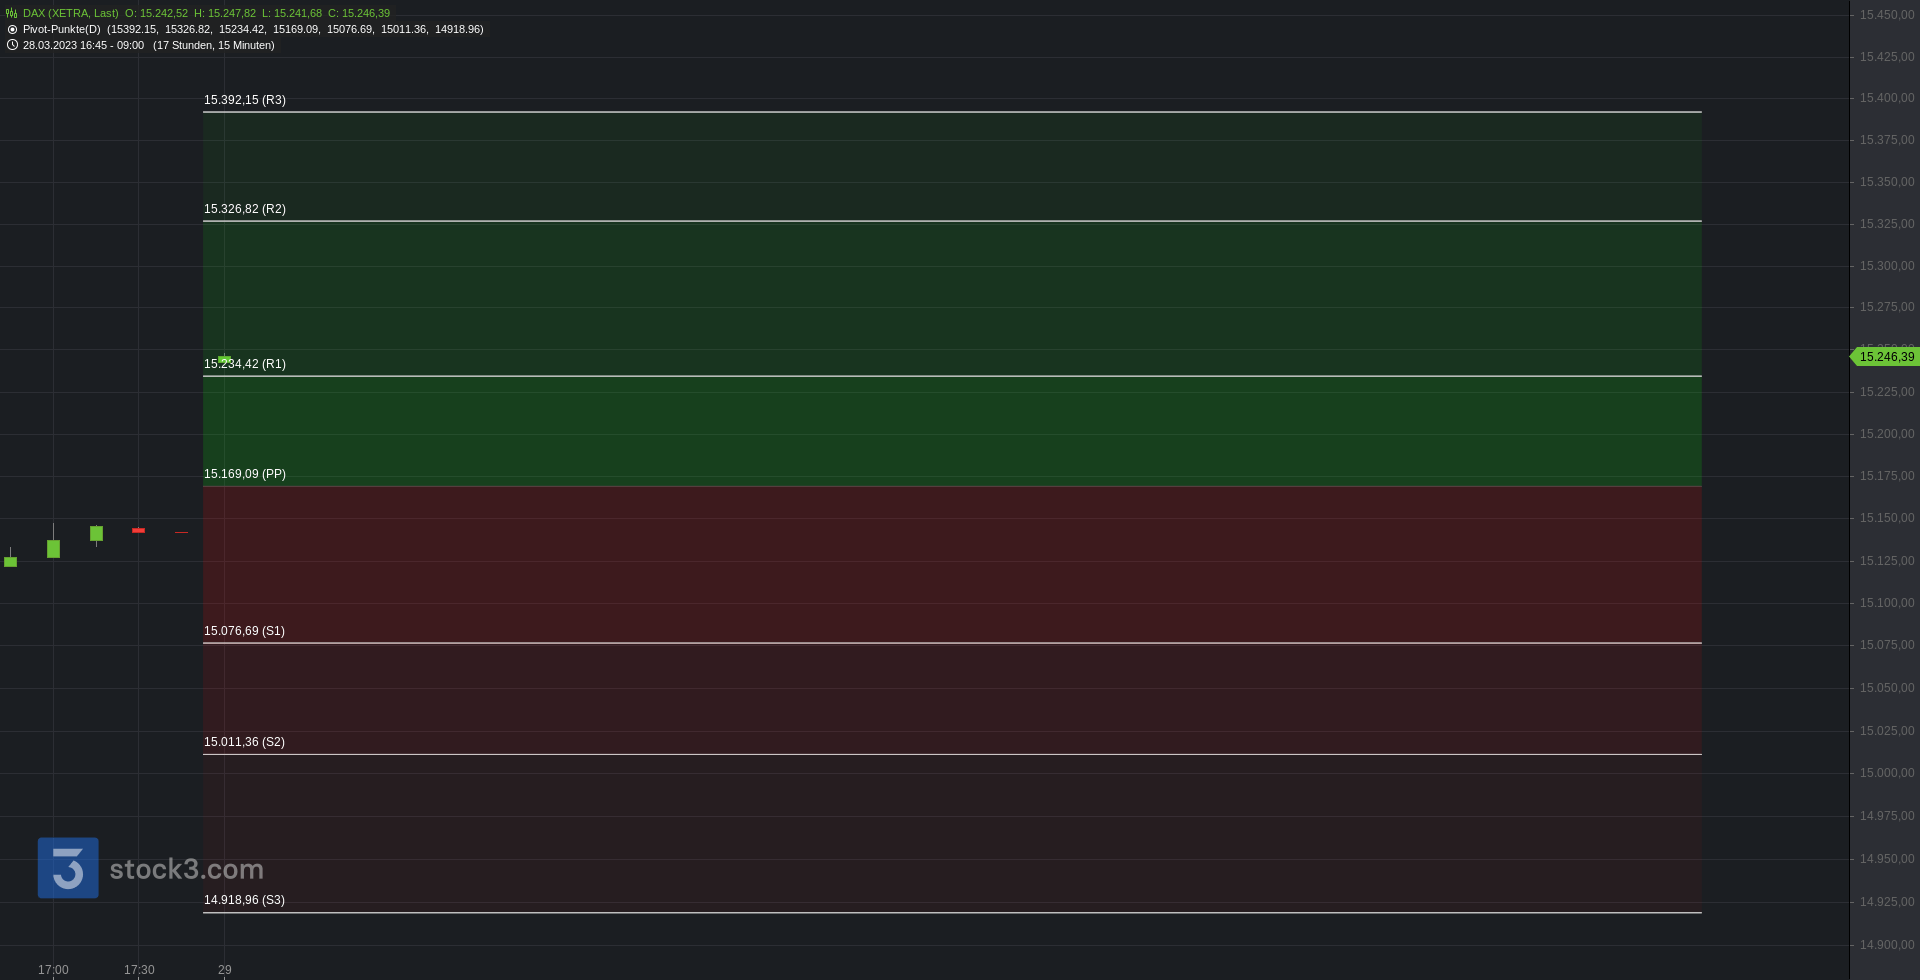The height and width of the screenshot is (980, 1920).
Task: Click the candlestick chart icon beside DAX
Action: coord(12,13)
